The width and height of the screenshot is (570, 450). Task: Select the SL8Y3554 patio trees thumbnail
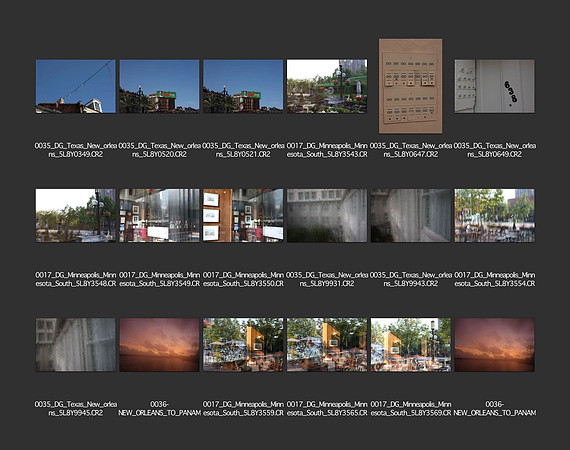pyautogui.click(x=494, y=215)
